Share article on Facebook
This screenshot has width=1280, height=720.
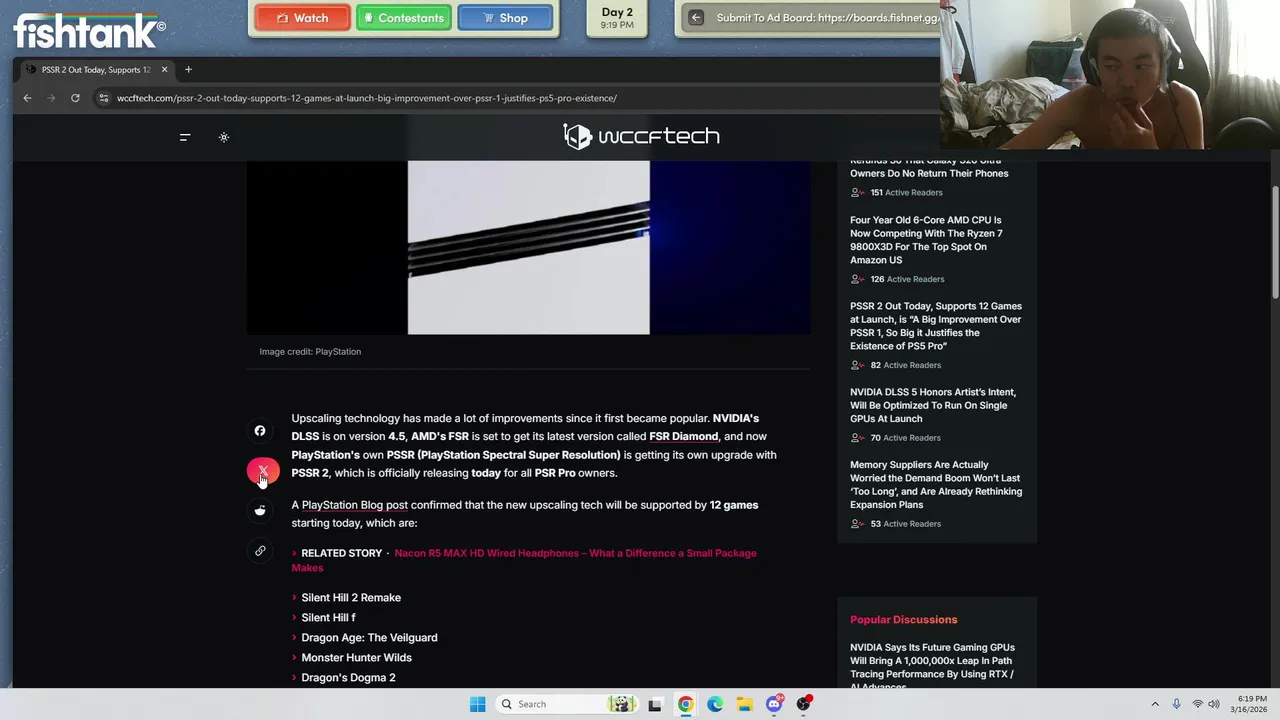pyautogui.click(x=260, y=431)
